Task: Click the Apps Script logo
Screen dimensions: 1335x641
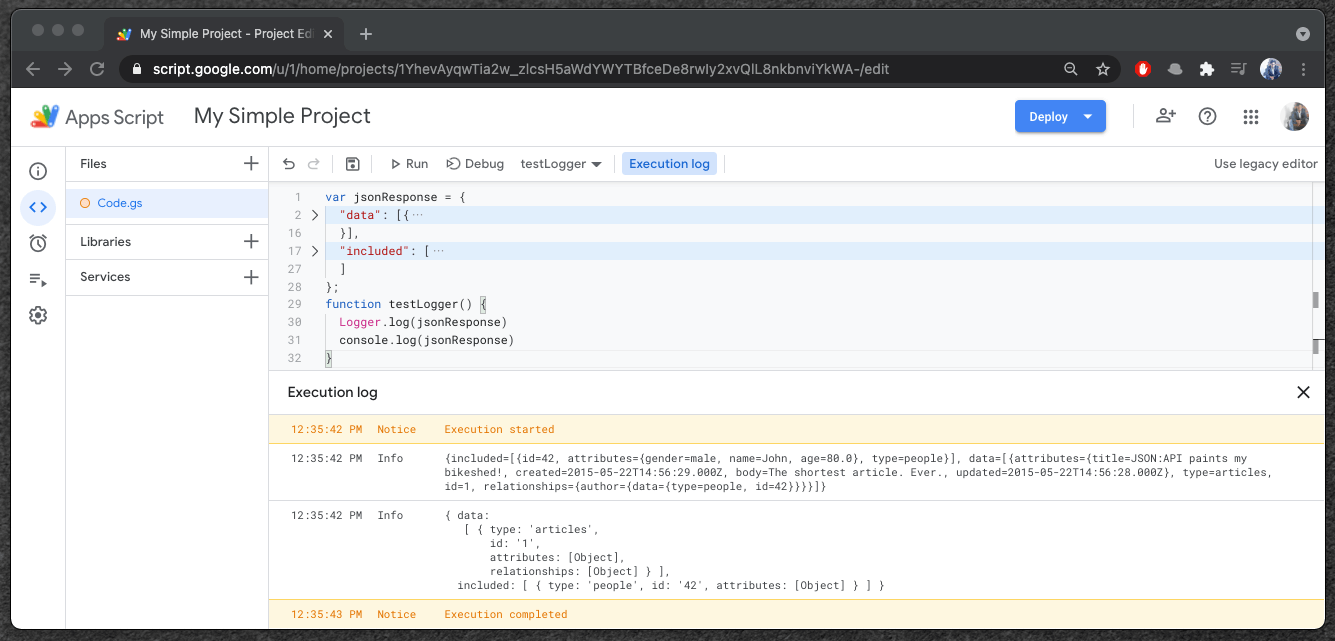Action: pyautogui.click(x=98, y=116)
